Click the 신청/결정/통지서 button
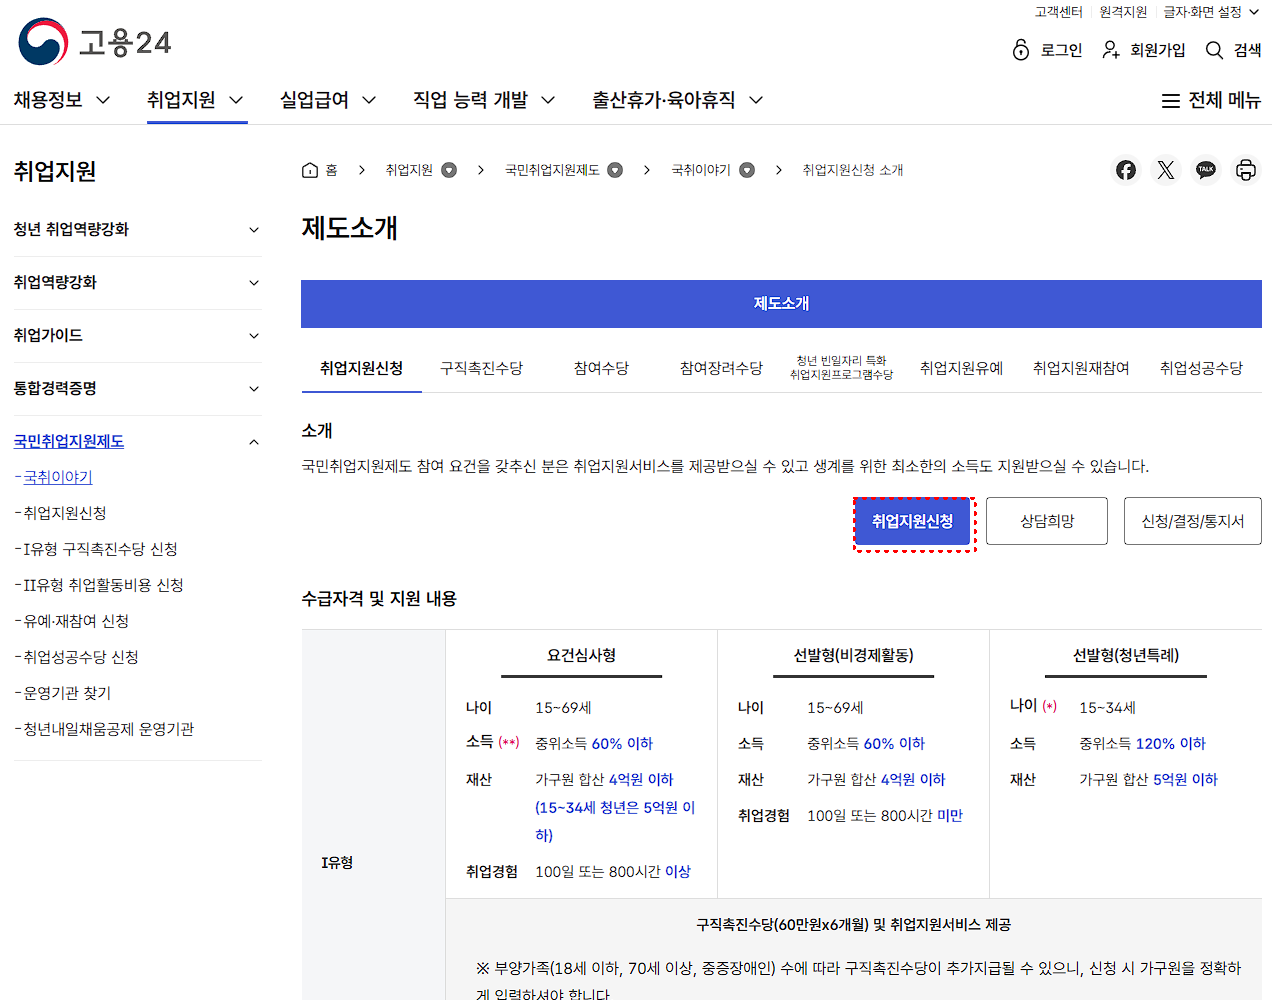This screenshot has width=1272, height=1000. click(1193, 522)
